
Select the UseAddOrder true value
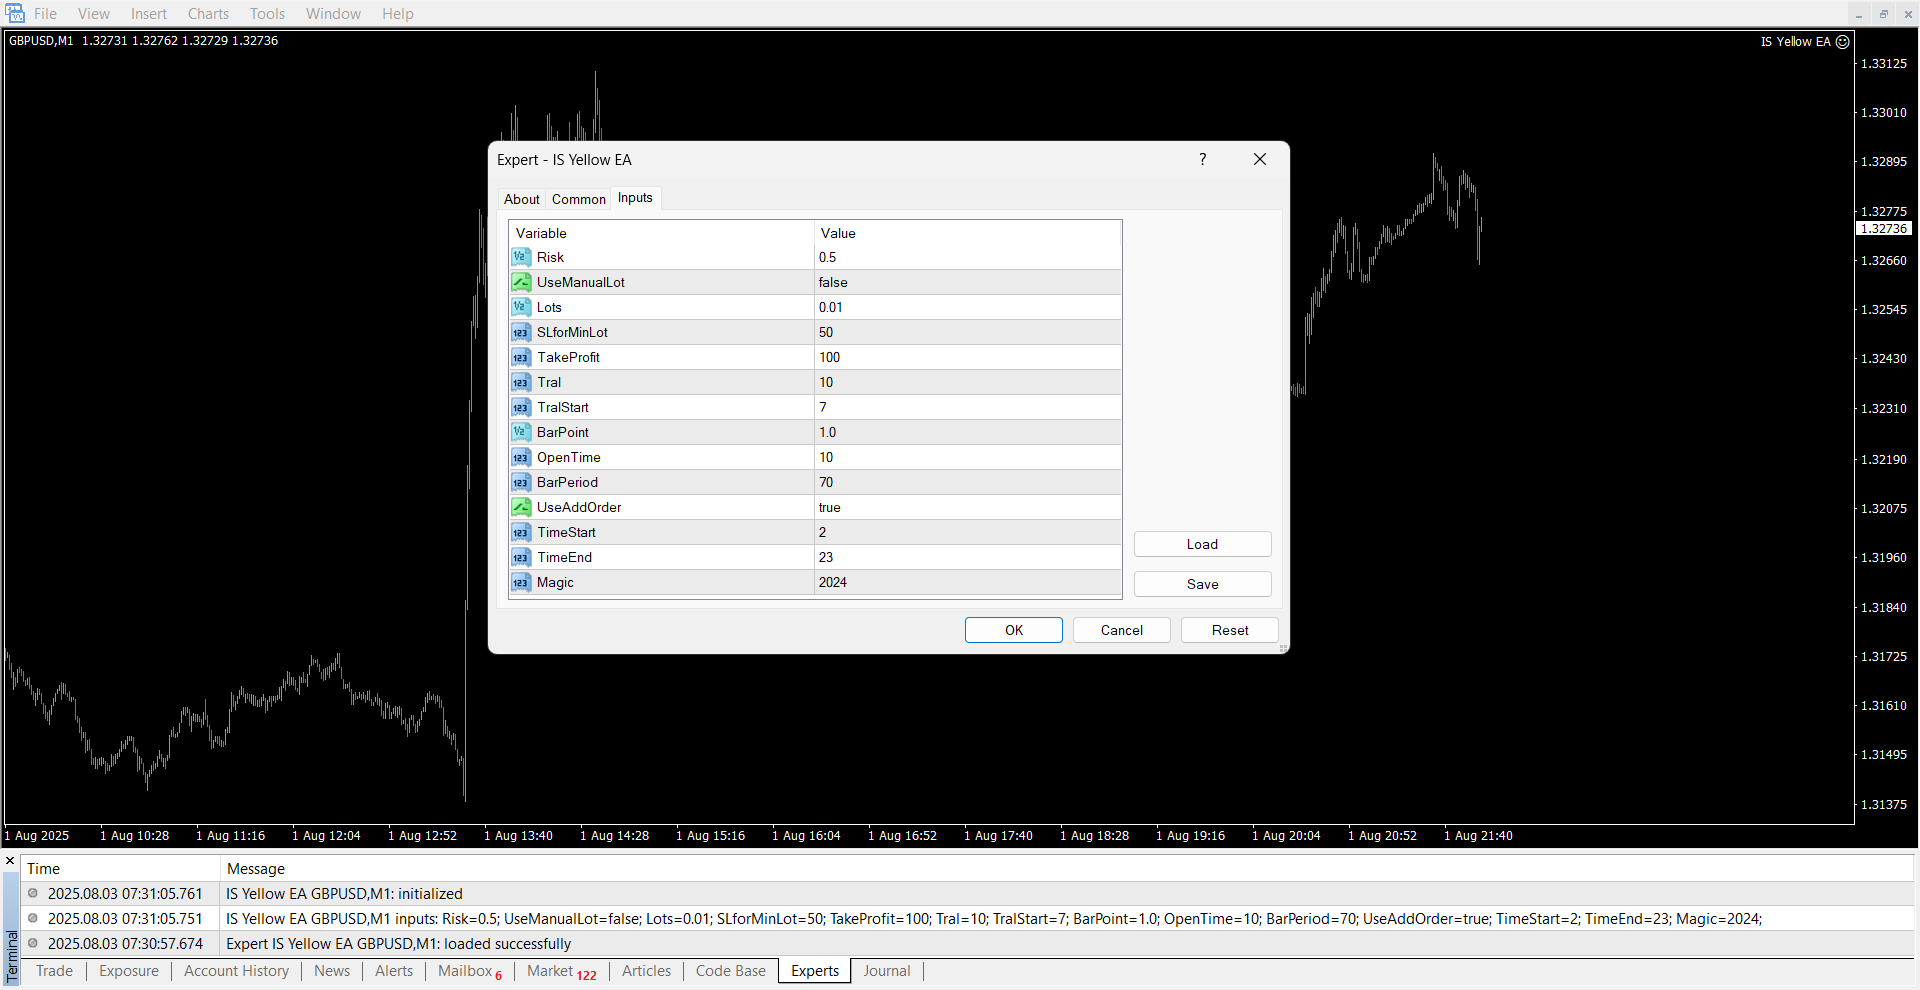click(x=830, y=507)
